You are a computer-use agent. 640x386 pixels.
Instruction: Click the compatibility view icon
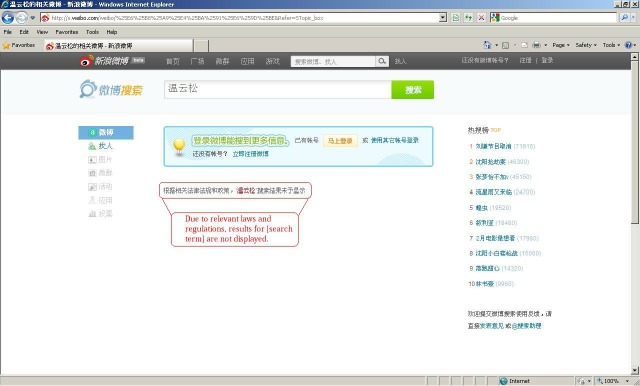(456, 18)
